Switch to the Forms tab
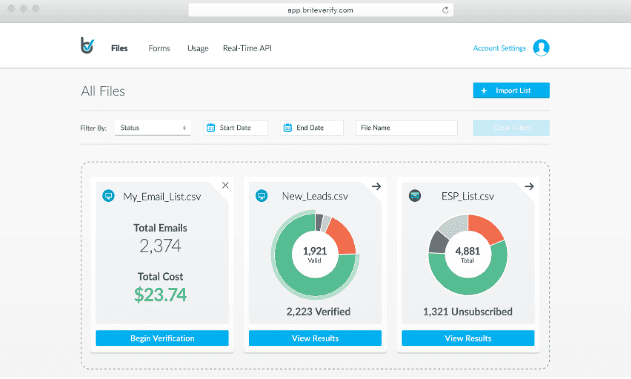This screenshot has height=379, width=631. click(x=159, y=48)
